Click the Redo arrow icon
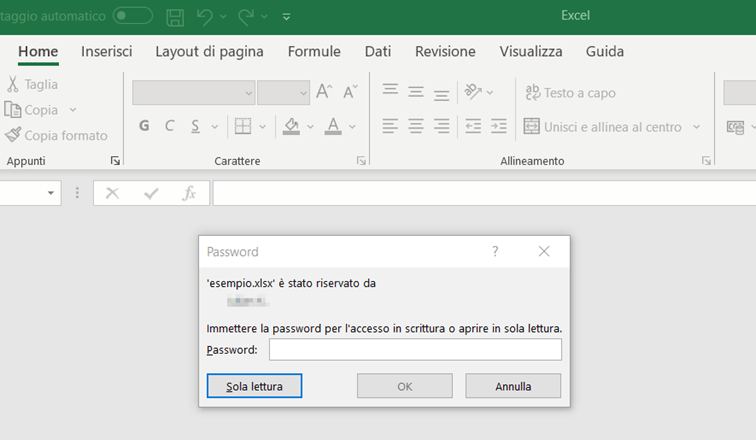This screenshot has width=756, height=440. [246, 17]
